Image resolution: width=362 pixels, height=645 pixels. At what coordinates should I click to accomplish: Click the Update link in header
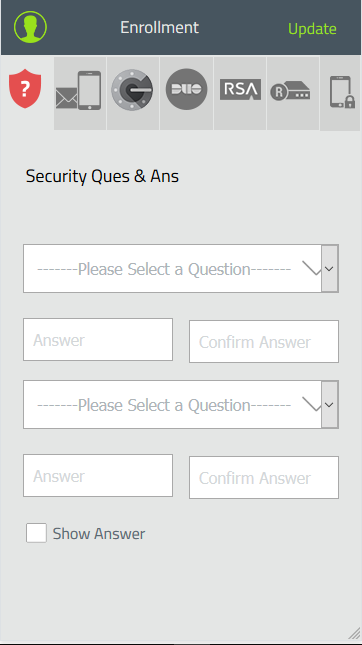pyautogui.click(x=312, y=29)
